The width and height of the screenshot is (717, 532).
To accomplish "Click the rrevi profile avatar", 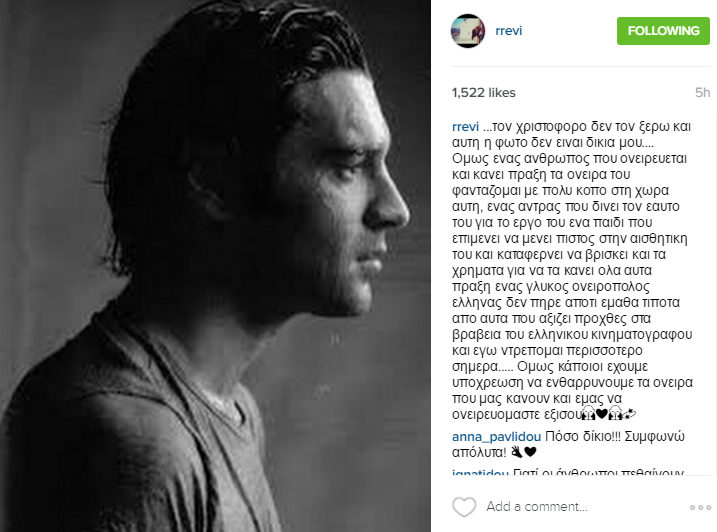I will point(468,31).
